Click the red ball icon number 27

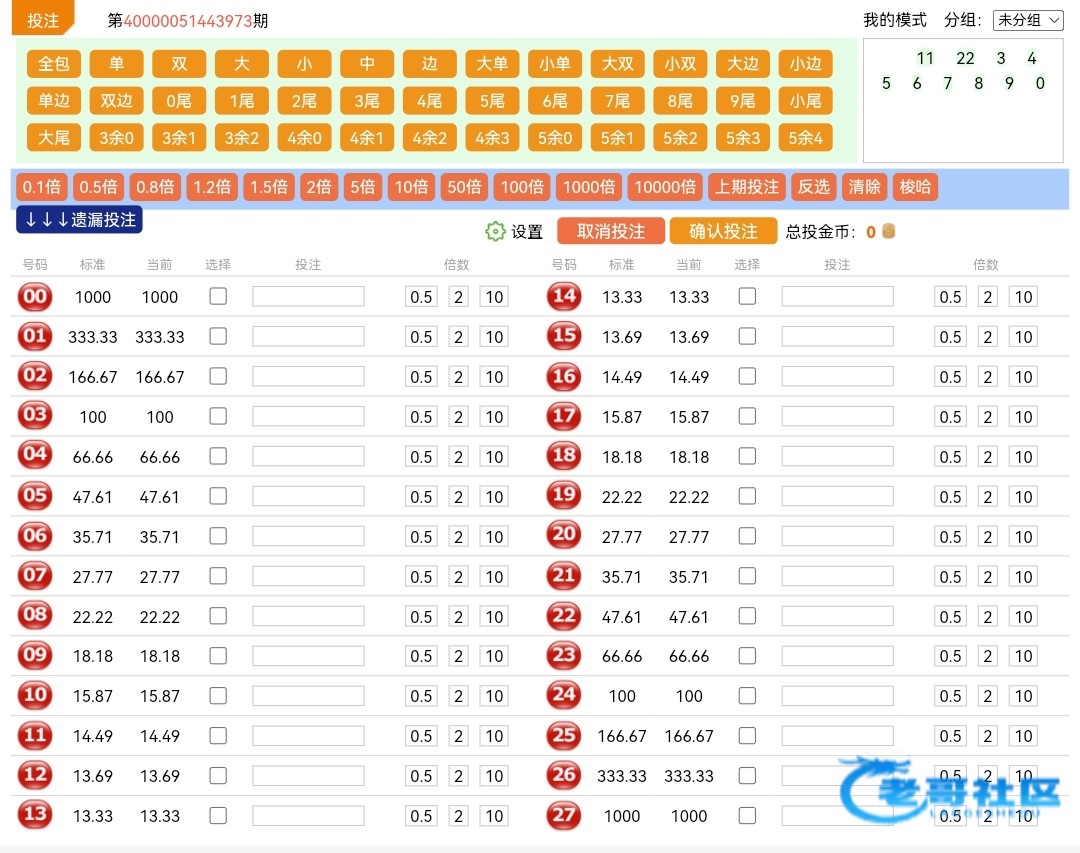[564, 815]
